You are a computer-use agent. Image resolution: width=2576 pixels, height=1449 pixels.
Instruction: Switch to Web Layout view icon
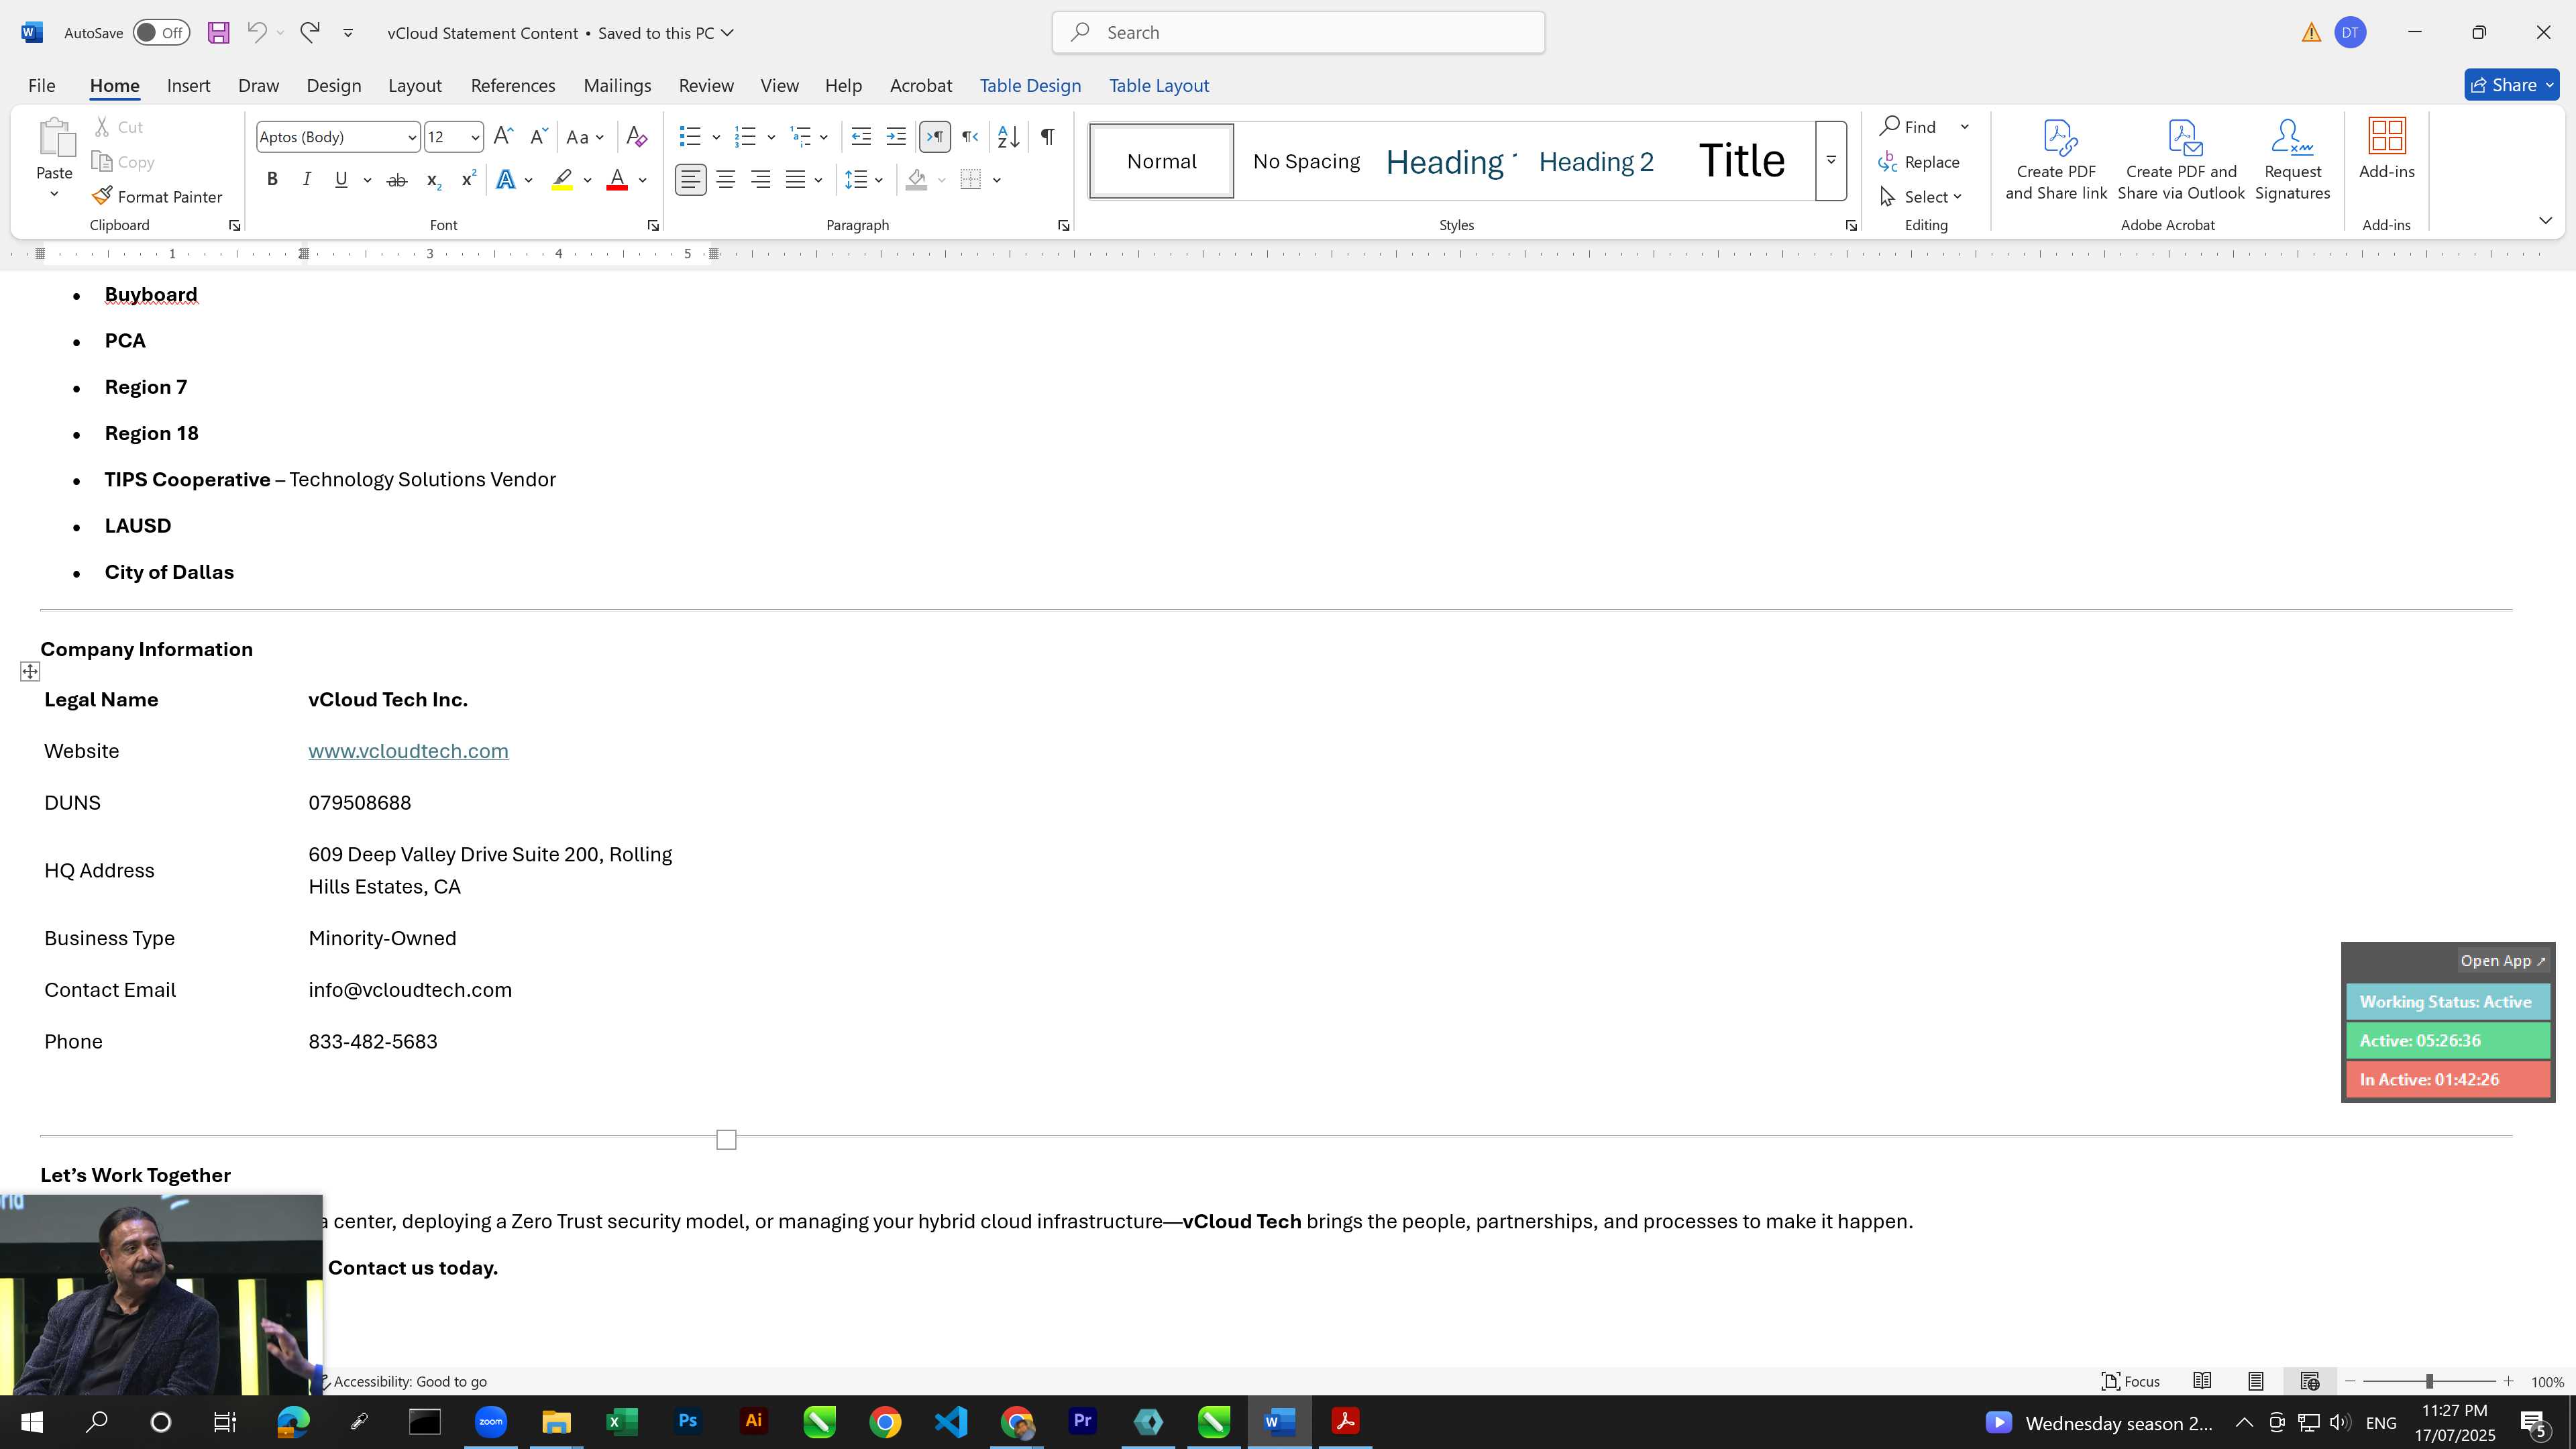coord(2310,1381)
